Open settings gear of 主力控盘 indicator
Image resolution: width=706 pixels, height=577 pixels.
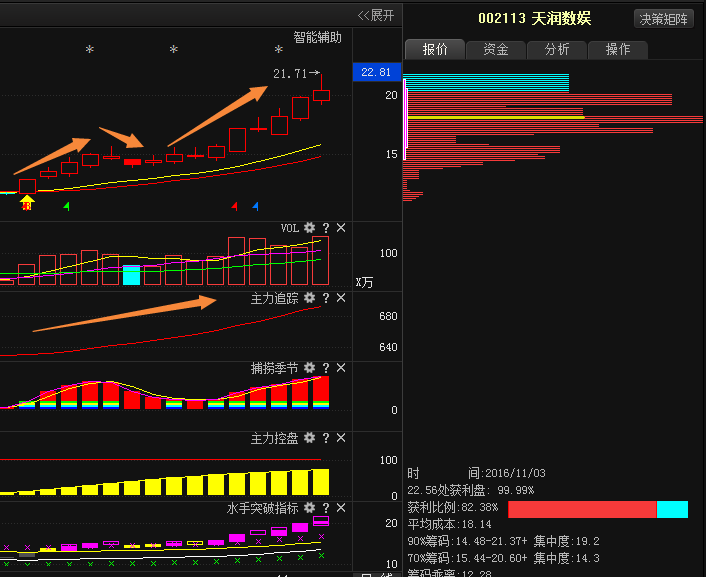(309, 438)
